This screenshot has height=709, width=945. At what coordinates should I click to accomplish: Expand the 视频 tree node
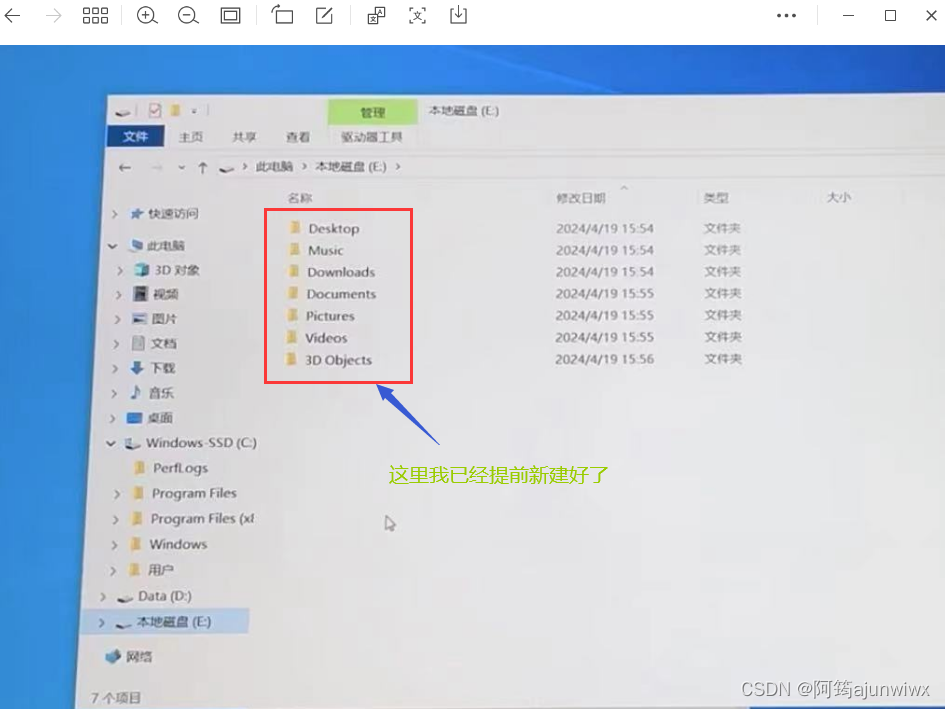[119, 295]
